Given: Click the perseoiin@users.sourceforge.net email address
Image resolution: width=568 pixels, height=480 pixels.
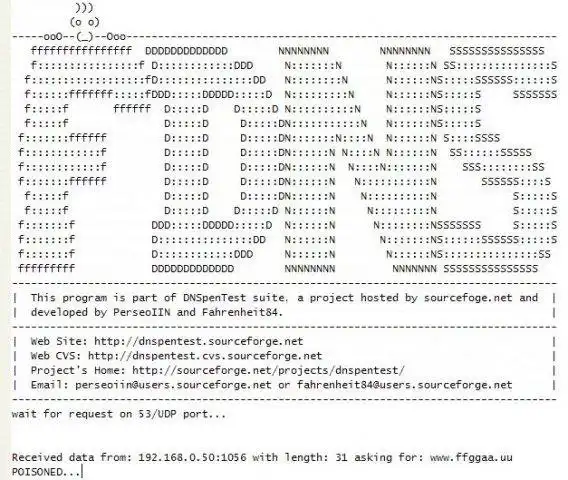Looking at the screenshot, I should pyautogui.click(x=173, y=385).
